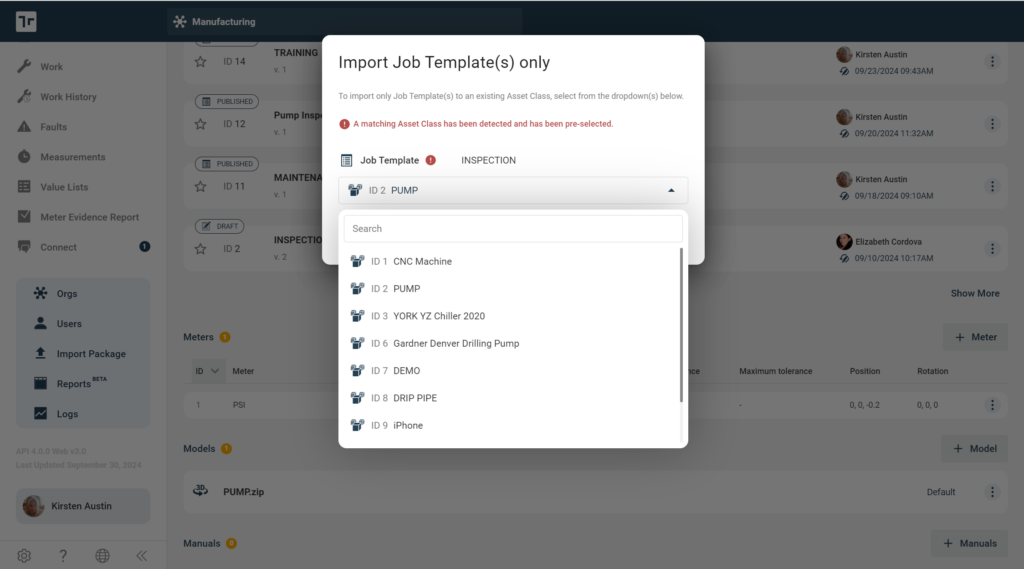
Task: Open Measurements from the sidebar
Action: [72, 157]
